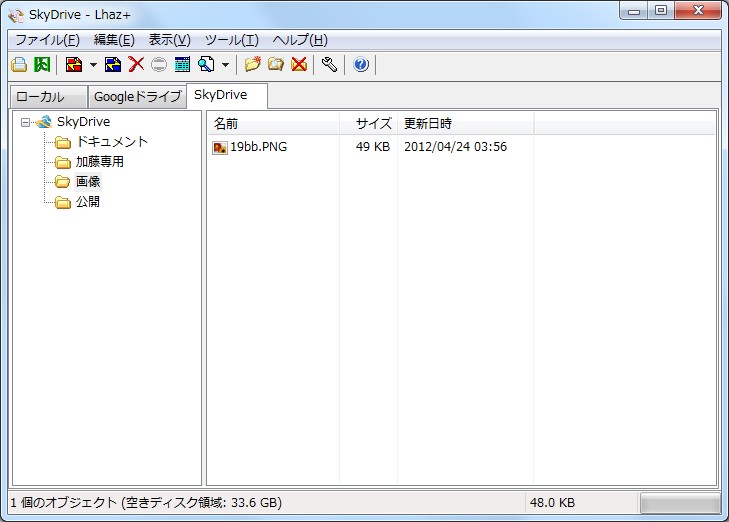Select the 公開 folder in tree
The image size is (729, 522).
[x=88, y=202]
